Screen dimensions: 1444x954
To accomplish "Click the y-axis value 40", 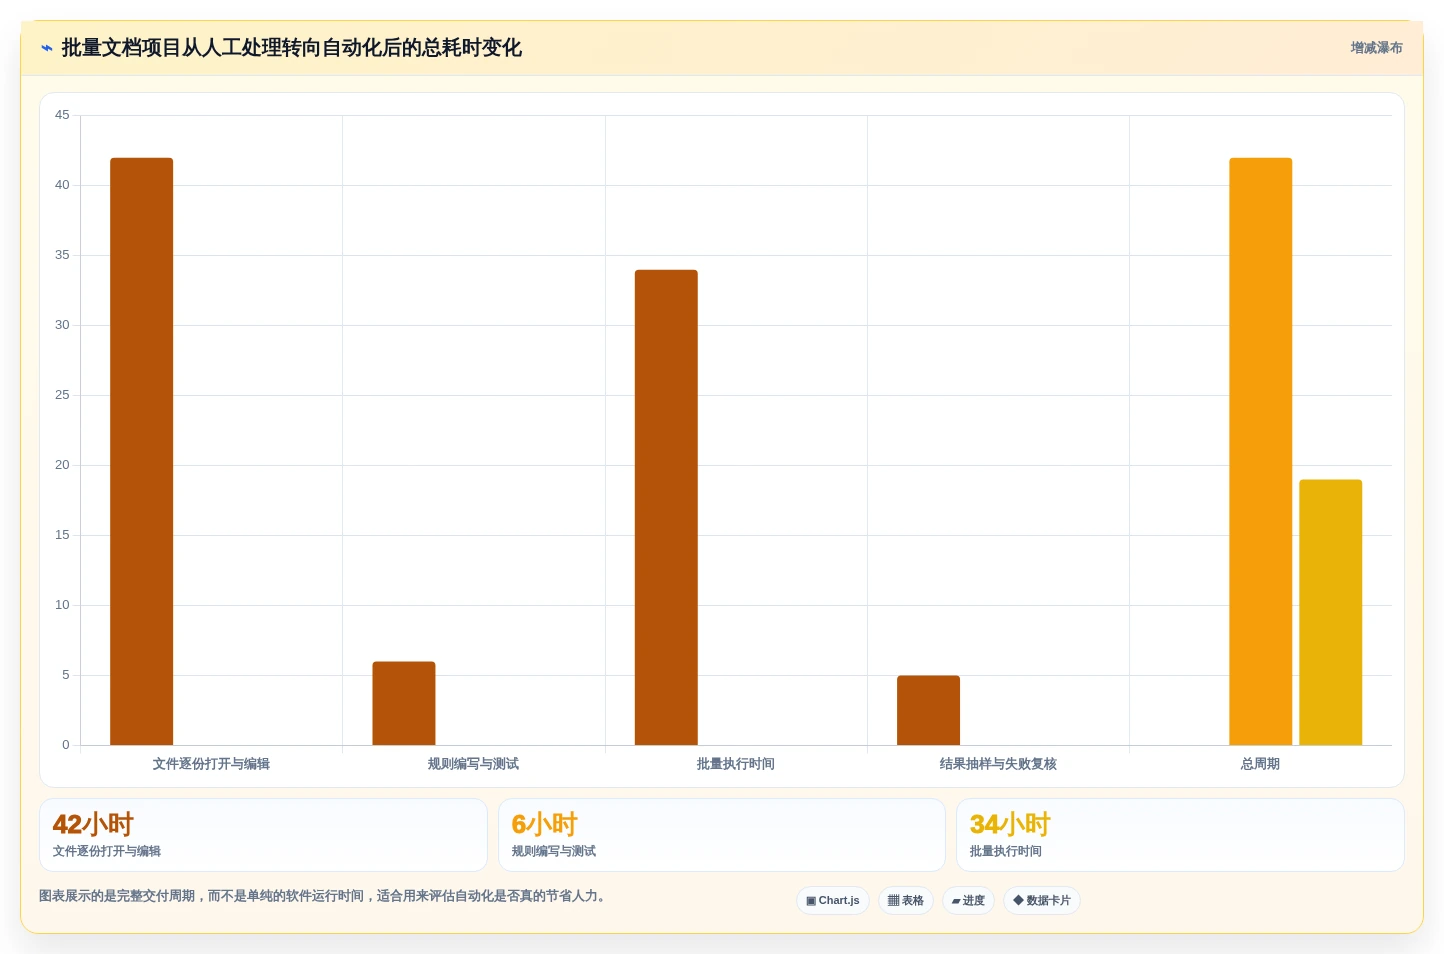I will (62, 185).
